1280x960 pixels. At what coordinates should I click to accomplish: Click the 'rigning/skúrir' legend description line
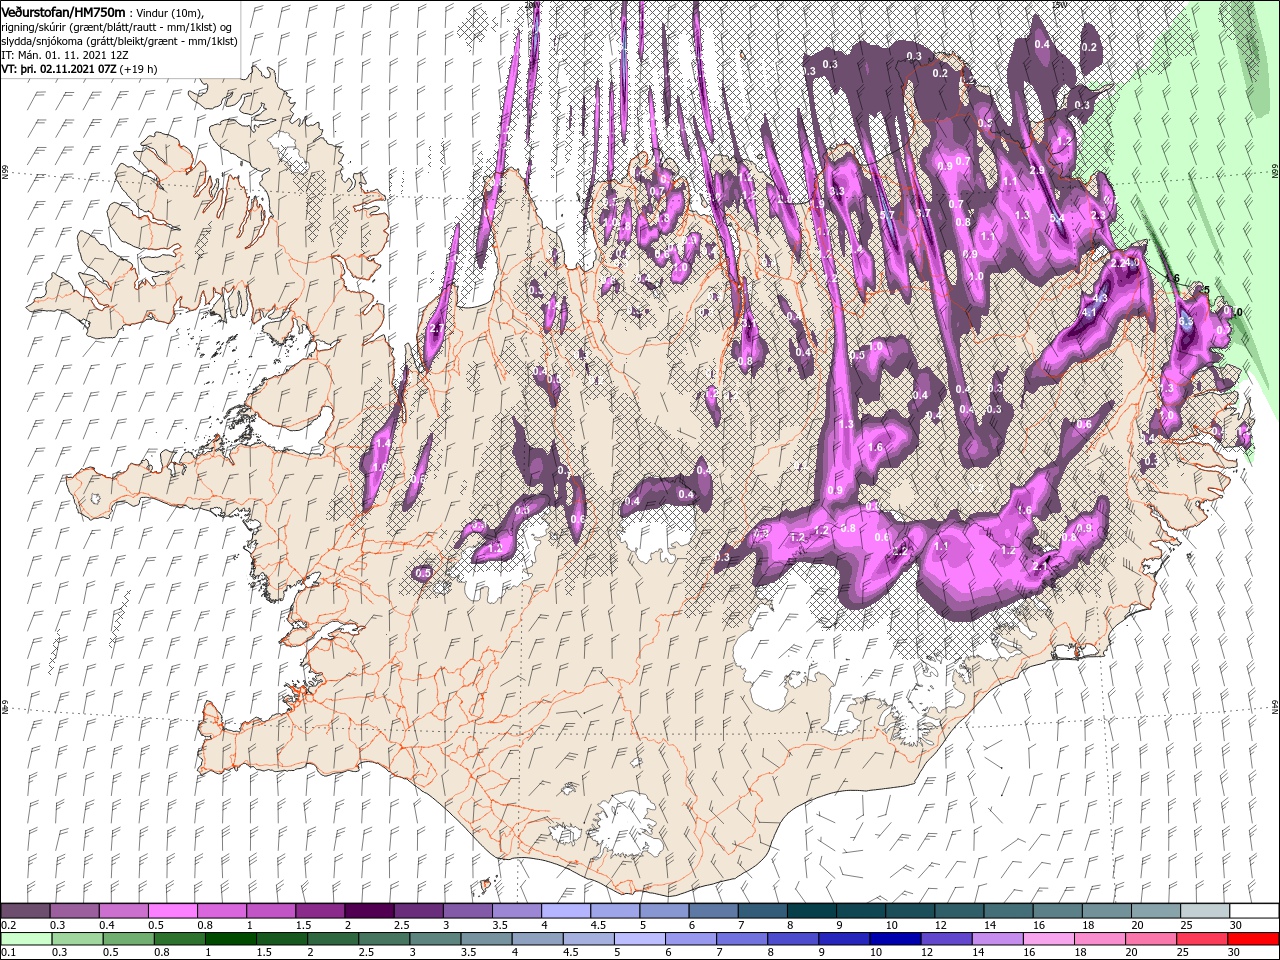(116, 26)
